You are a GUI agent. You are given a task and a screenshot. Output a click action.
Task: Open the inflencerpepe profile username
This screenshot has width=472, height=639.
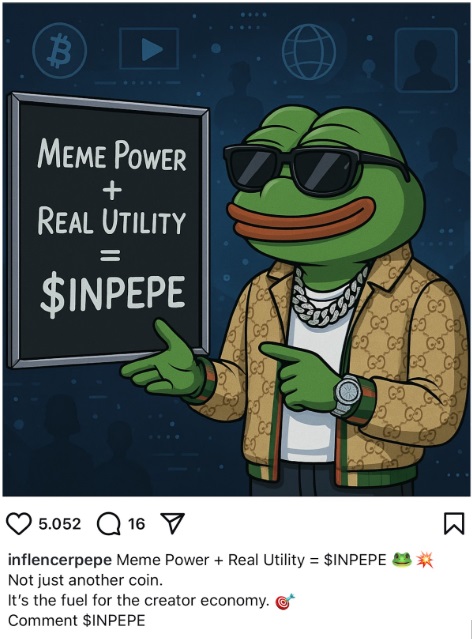click(x=60, y=560)
